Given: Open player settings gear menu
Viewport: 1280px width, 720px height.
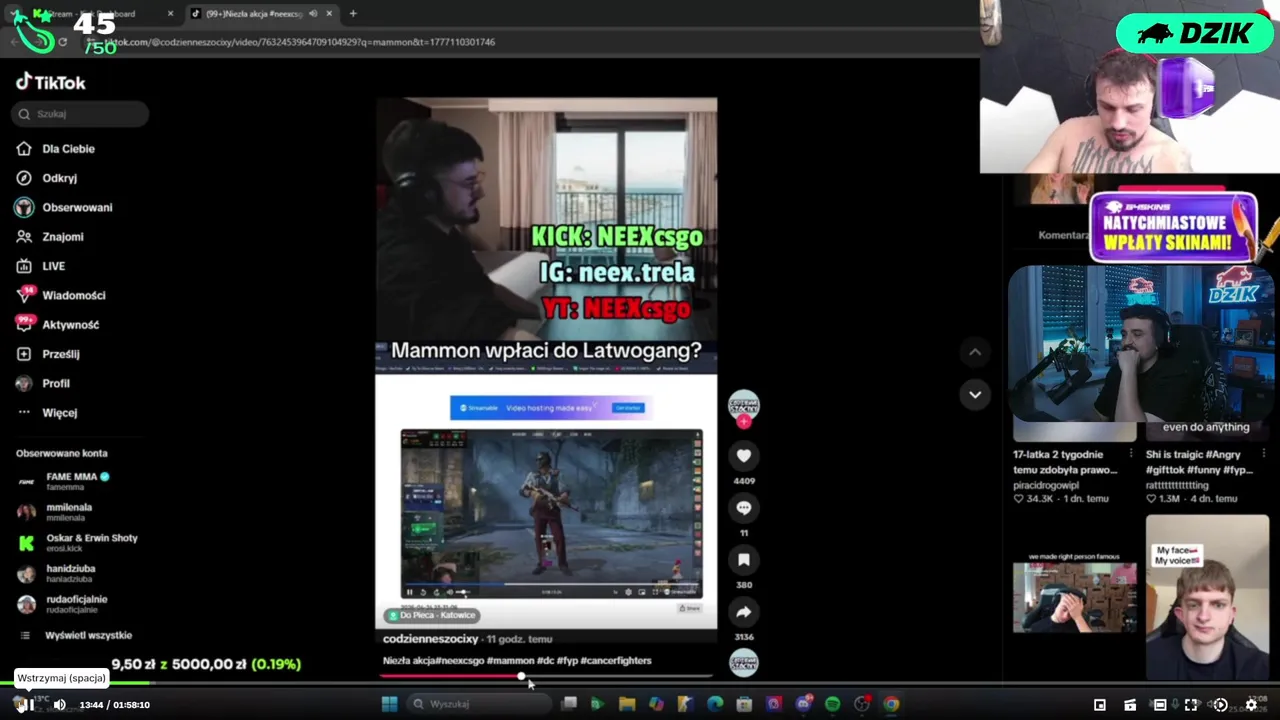Looking at the screenshot, I should (1251, 705).
